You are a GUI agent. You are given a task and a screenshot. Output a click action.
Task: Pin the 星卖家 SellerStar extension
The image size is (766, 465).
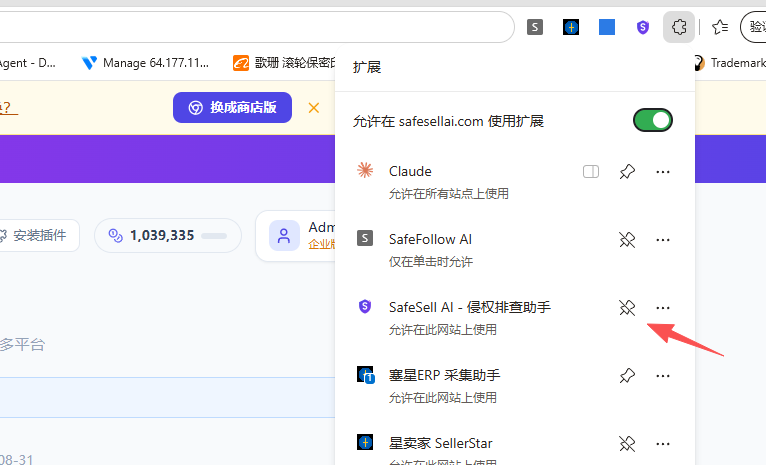627,444
